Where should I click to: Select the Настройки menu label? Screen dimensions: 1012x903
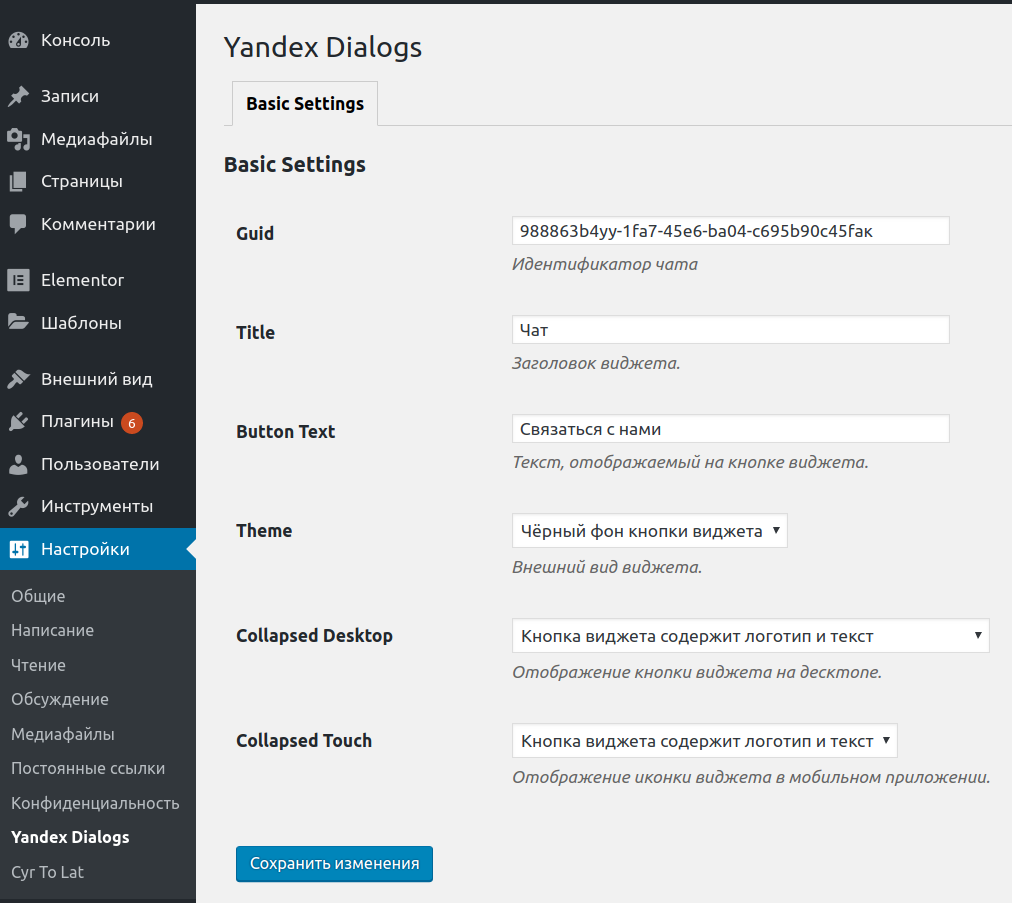(x=85, y=549)
